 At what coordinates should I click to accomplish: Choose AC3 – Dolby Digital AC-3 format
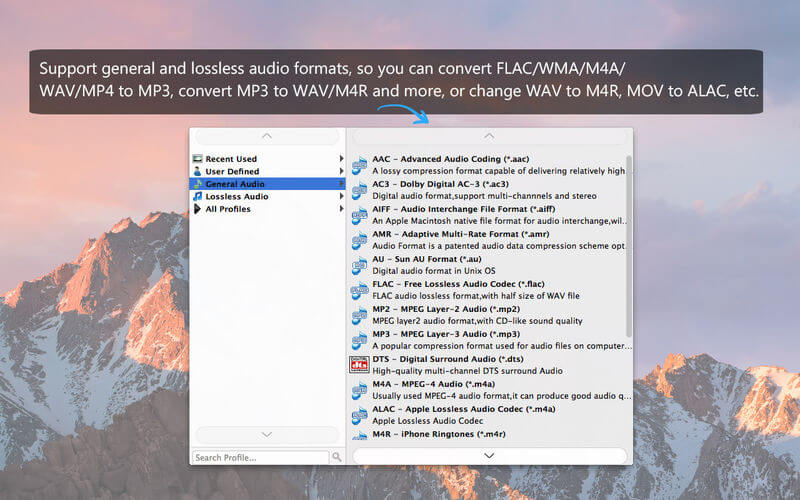coord(489,190)
